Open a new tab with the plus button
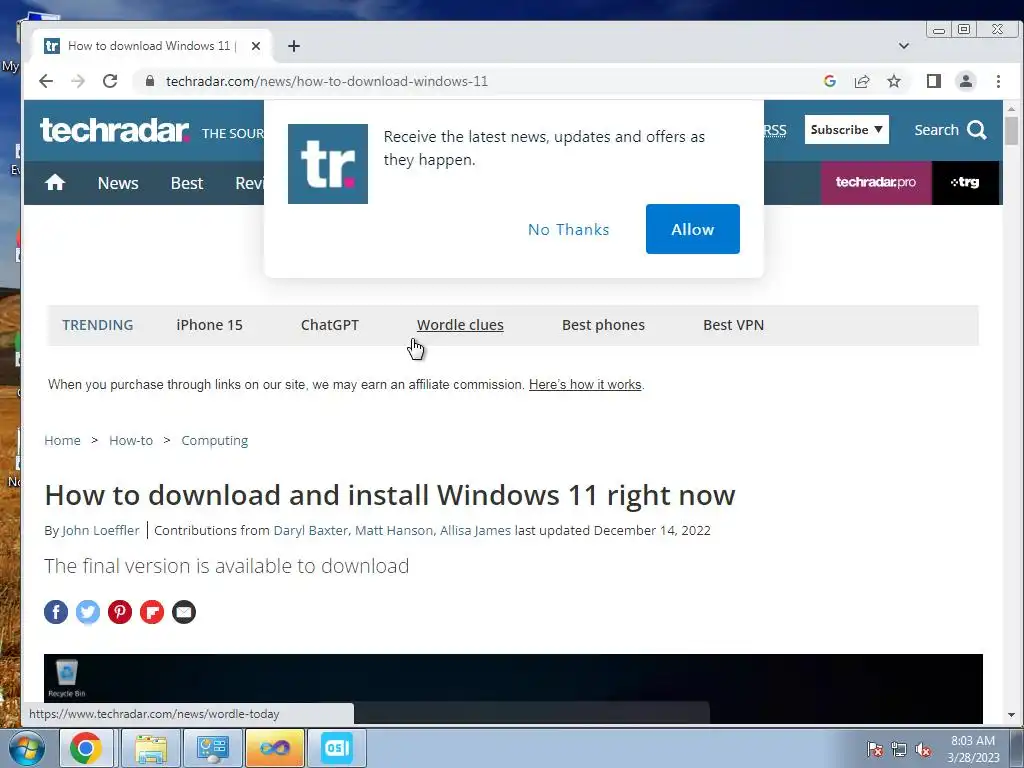 [x=294, y=46]
